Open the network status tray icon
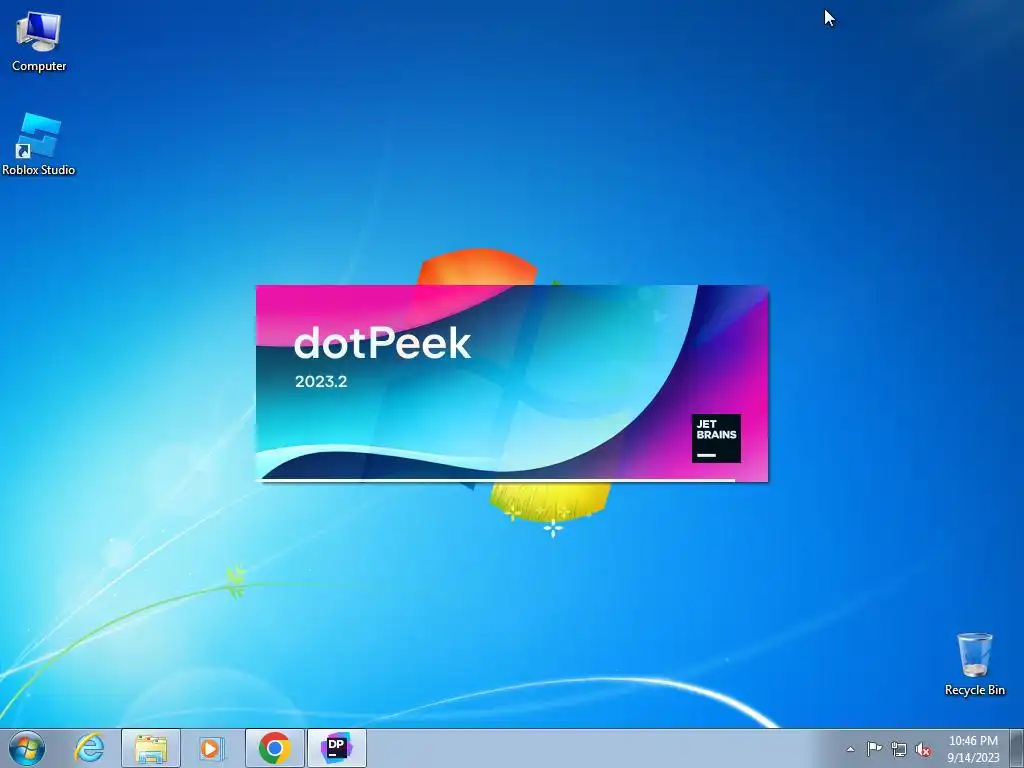The image size is (1024, 768). [x=899, y=749]
